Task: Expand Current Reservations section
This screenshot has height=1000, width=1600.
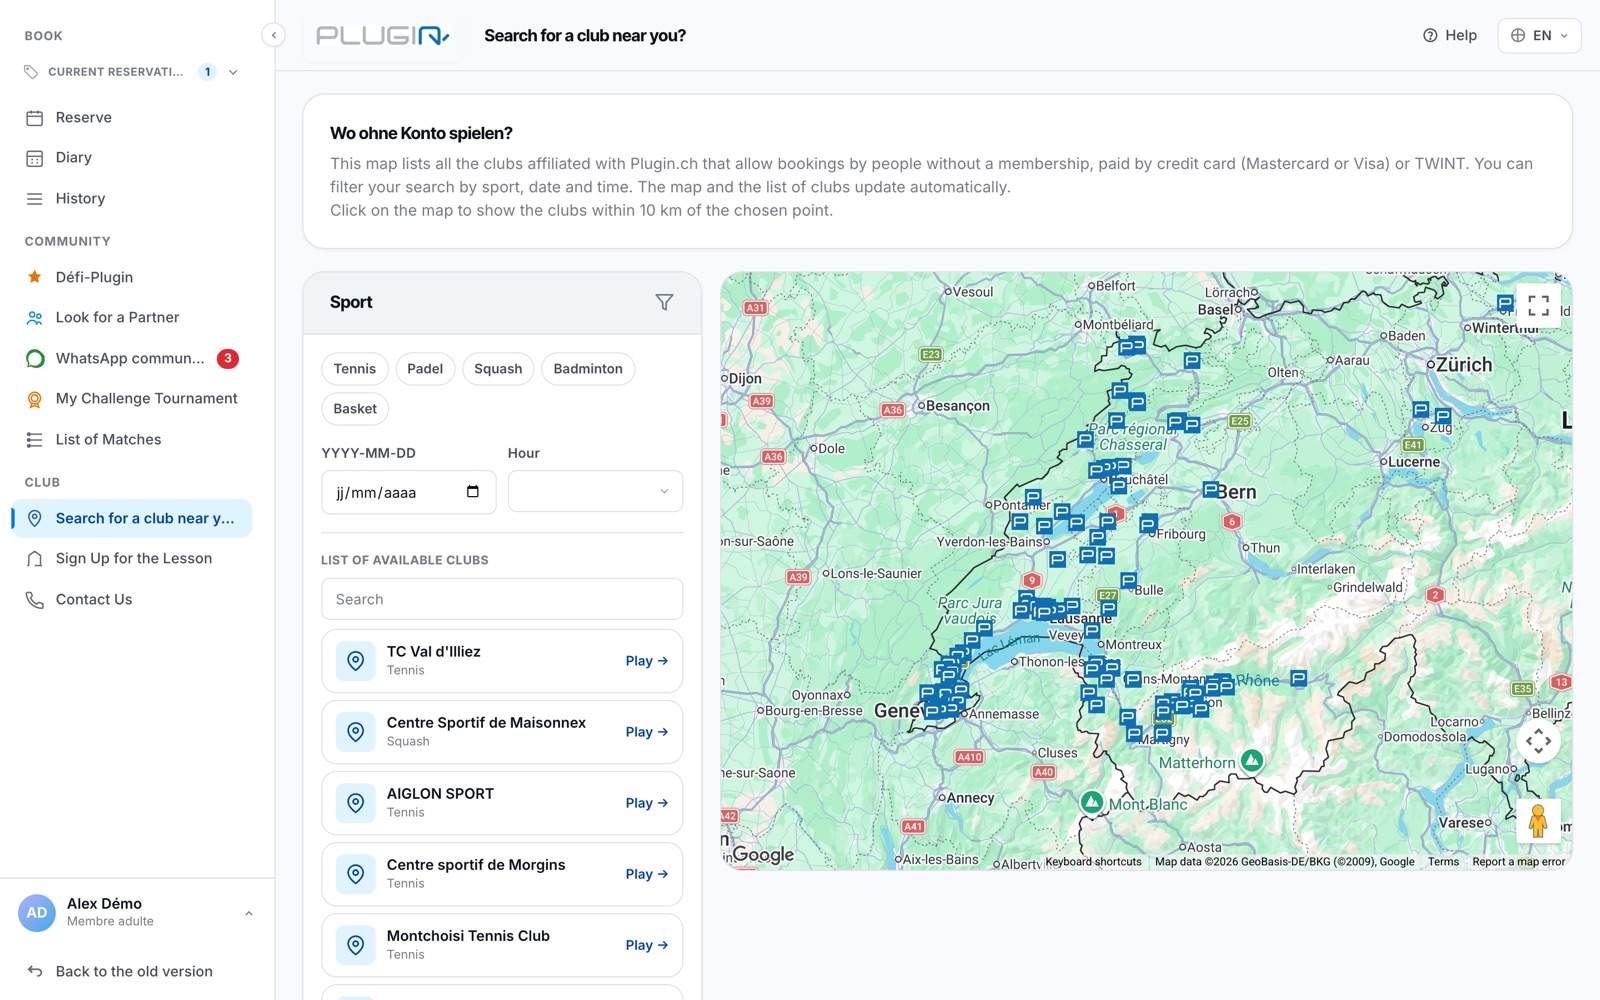Action: click(233, 72)
